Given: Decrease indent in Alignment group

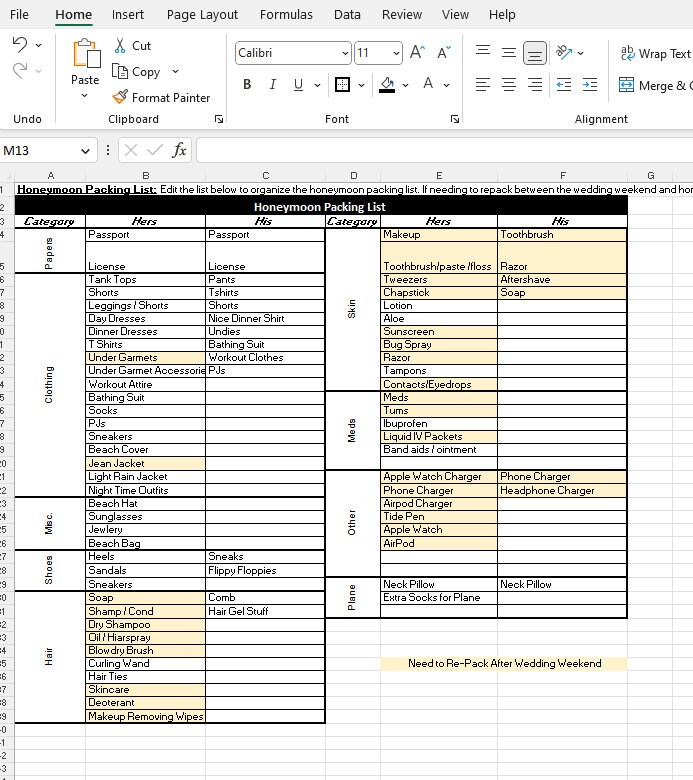Looking at the screenshot, I should point(564,85).
